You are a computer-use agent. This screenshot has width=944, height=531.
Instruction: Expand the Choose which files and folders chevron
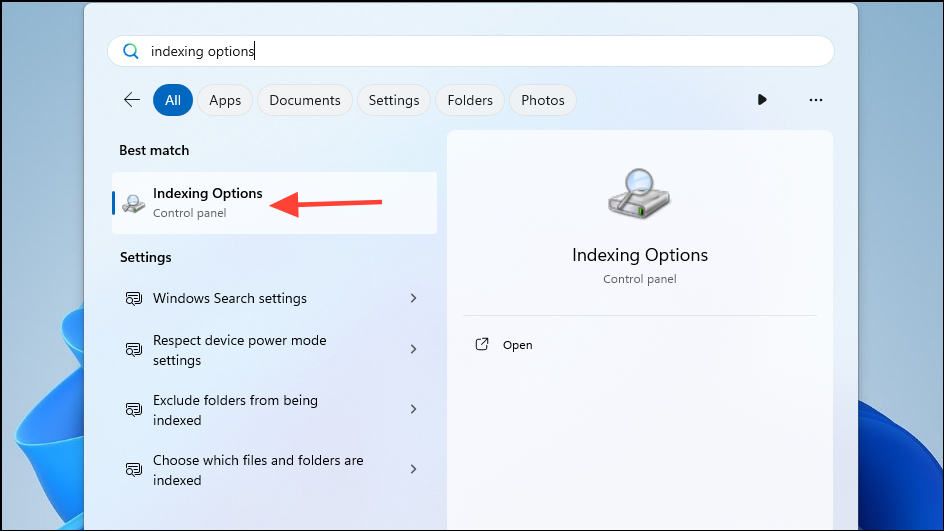pyautogui.click(x=414, y=469)
